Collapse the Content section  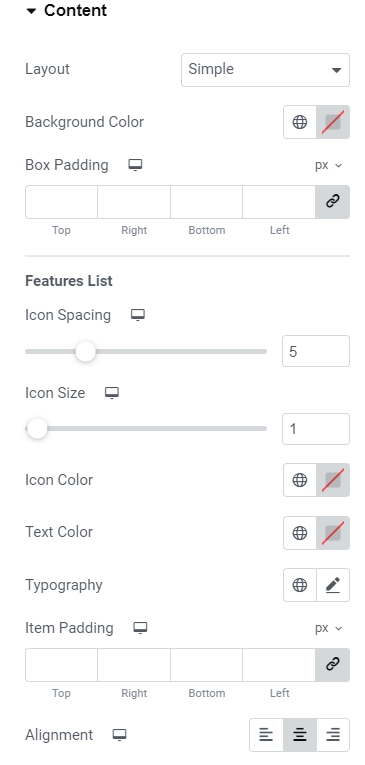[x=66, y=11]
